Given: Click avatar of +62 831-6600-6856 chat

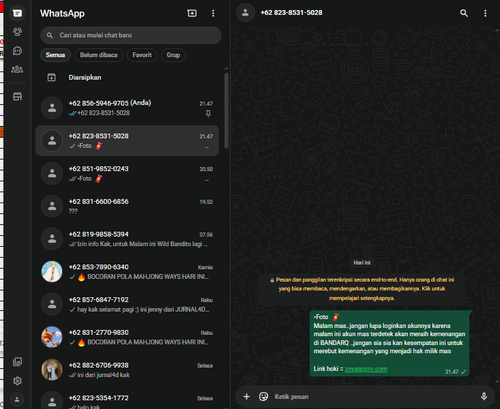Looking at the screenshot, I should (x=52, y=206).
